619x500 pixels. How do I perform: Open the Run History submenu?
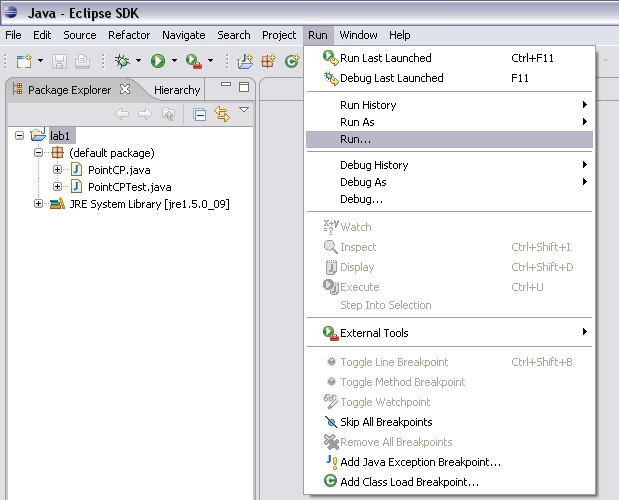tap(449, 105)
